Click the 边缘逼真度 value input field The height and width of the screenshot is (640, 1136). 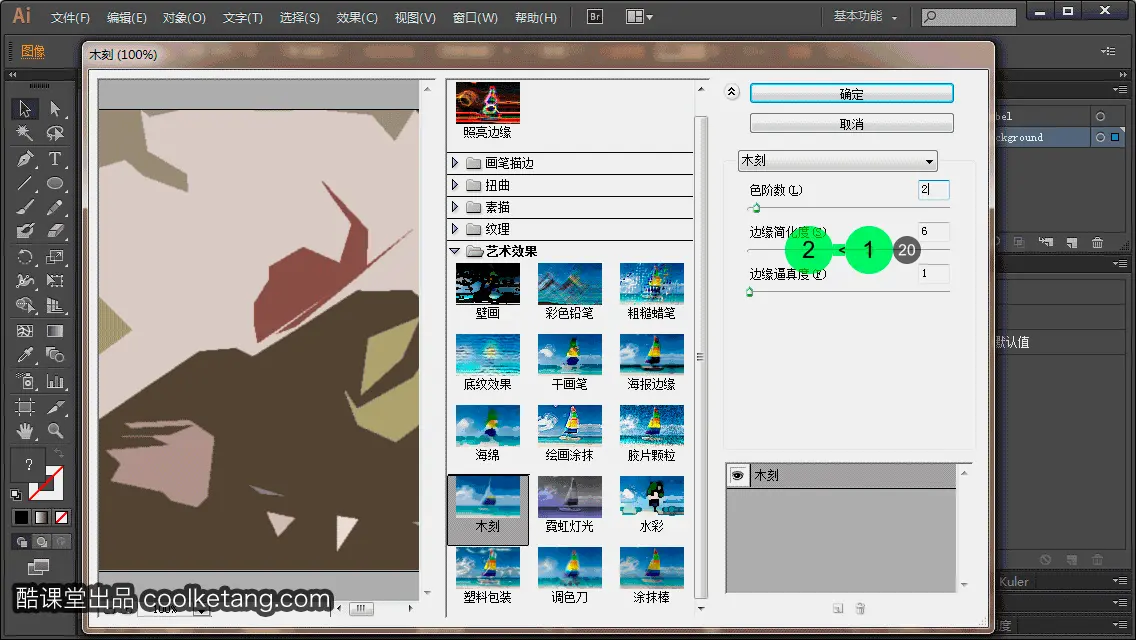pos(933,273)
